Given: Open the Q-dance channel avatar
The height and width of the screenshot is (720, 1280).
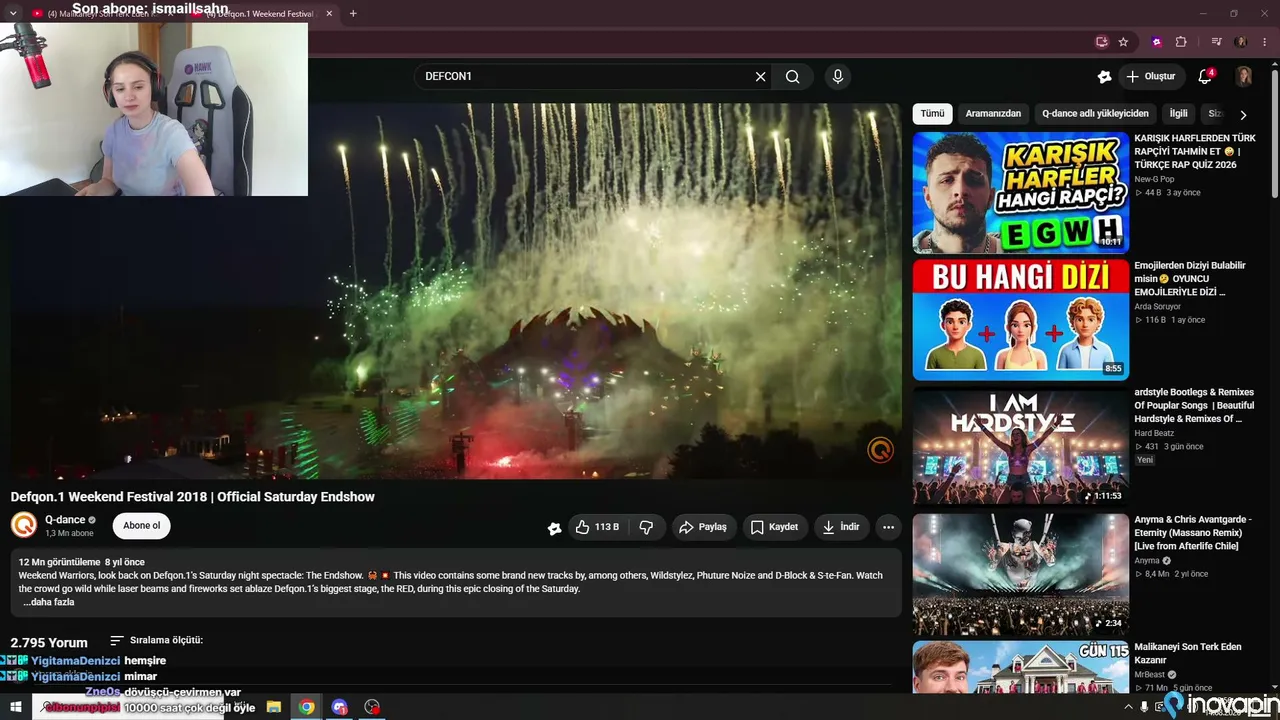Looking at the screenshot, I should coord(24,525).
